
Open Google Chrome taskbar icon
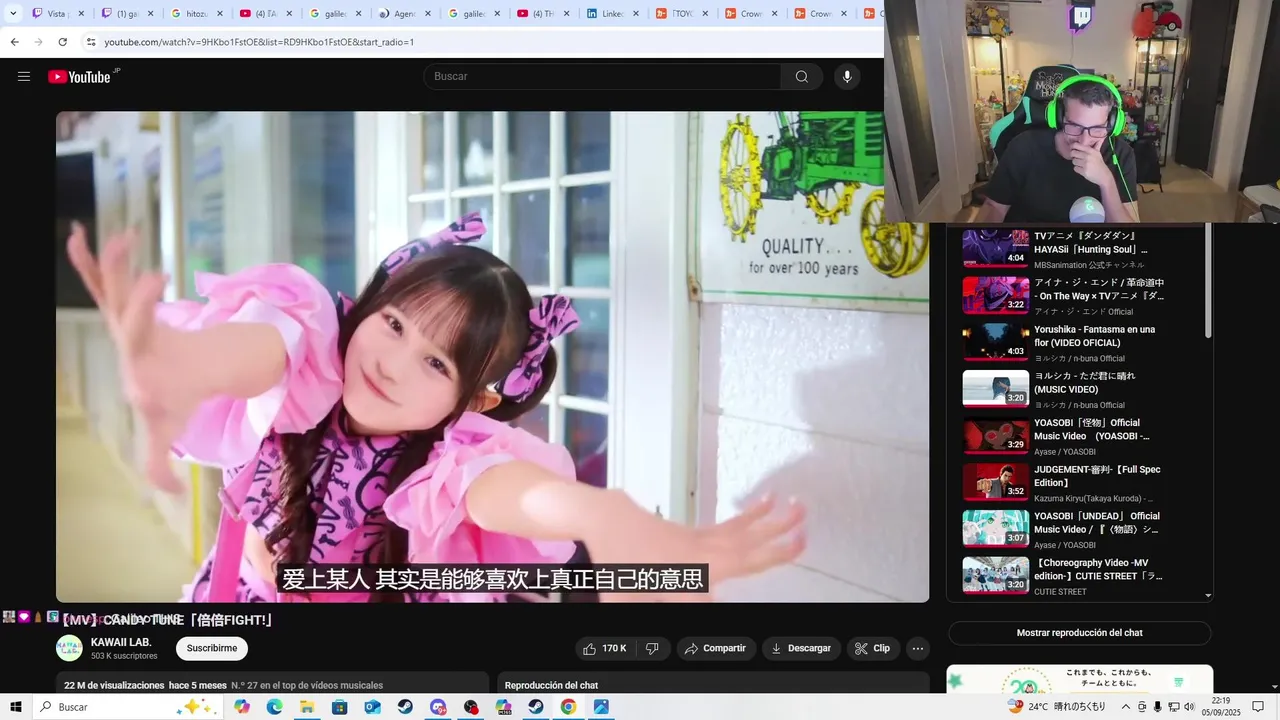point(568,707)
